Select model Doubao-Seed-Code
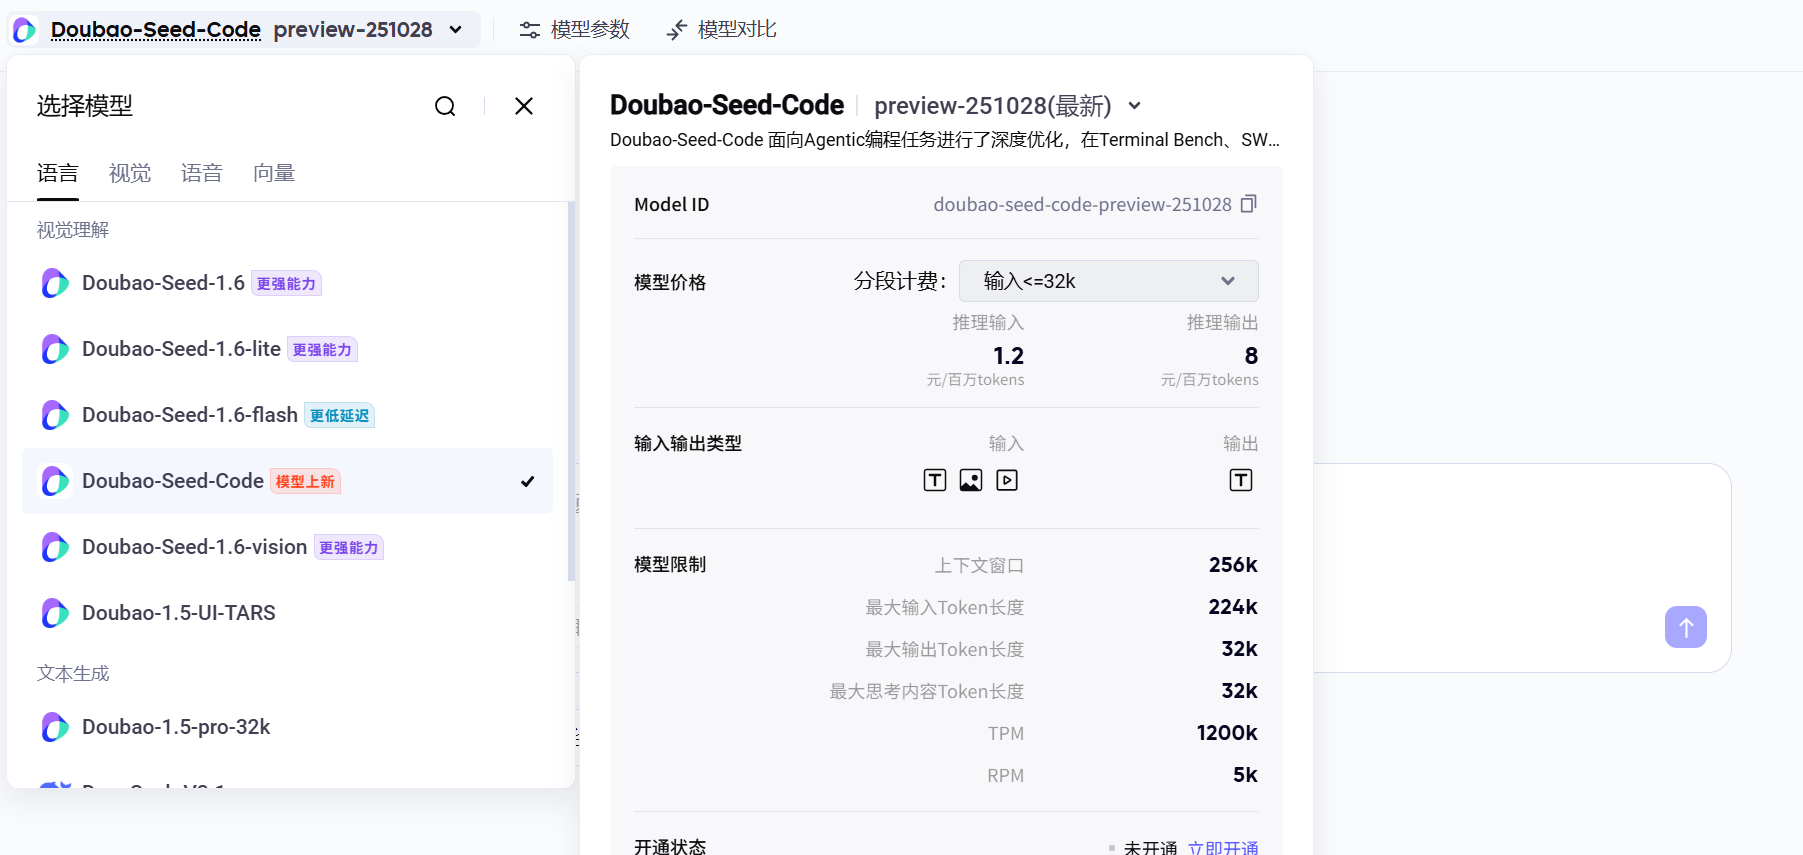Screen dimensions: 1803x855 pyautogui.click(x=287, y=481)
